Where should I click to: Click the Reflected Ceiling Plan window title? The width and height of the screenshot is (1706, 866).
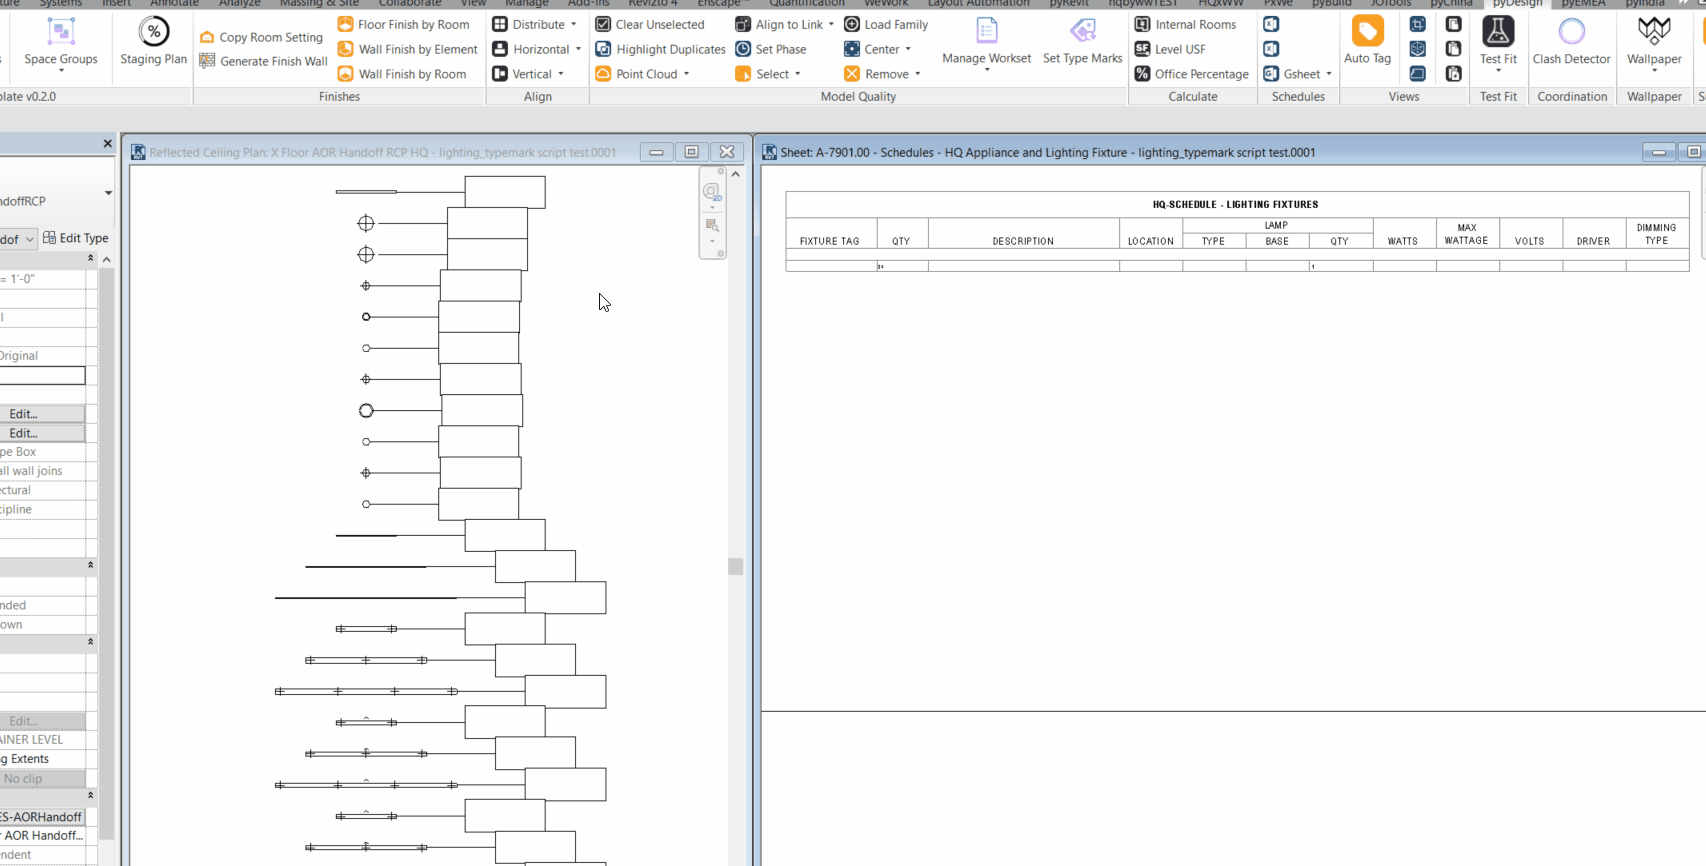pos(383,152)
